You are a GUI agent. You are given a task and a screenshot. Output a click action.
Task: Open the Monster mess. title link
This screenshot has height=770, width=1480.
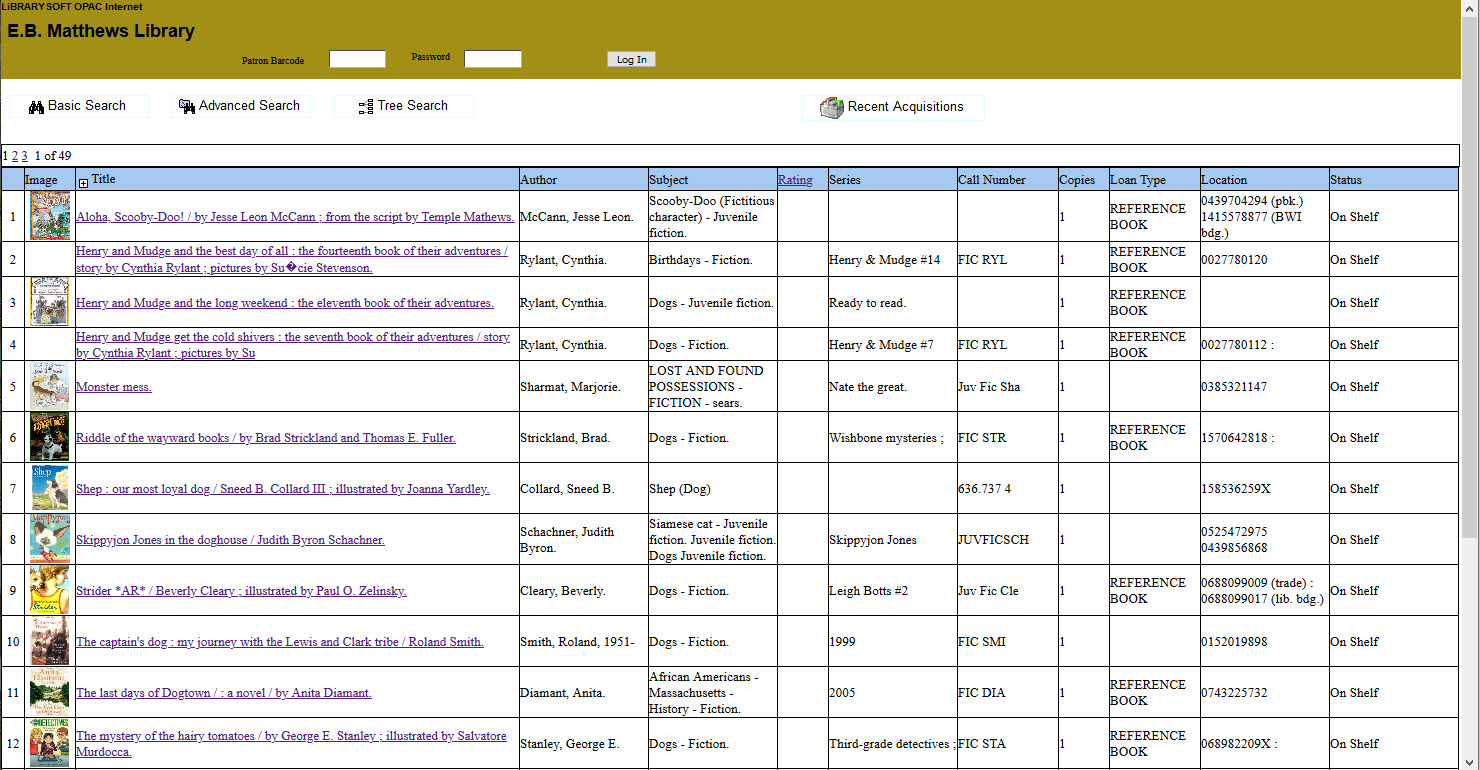pos(114,387)
